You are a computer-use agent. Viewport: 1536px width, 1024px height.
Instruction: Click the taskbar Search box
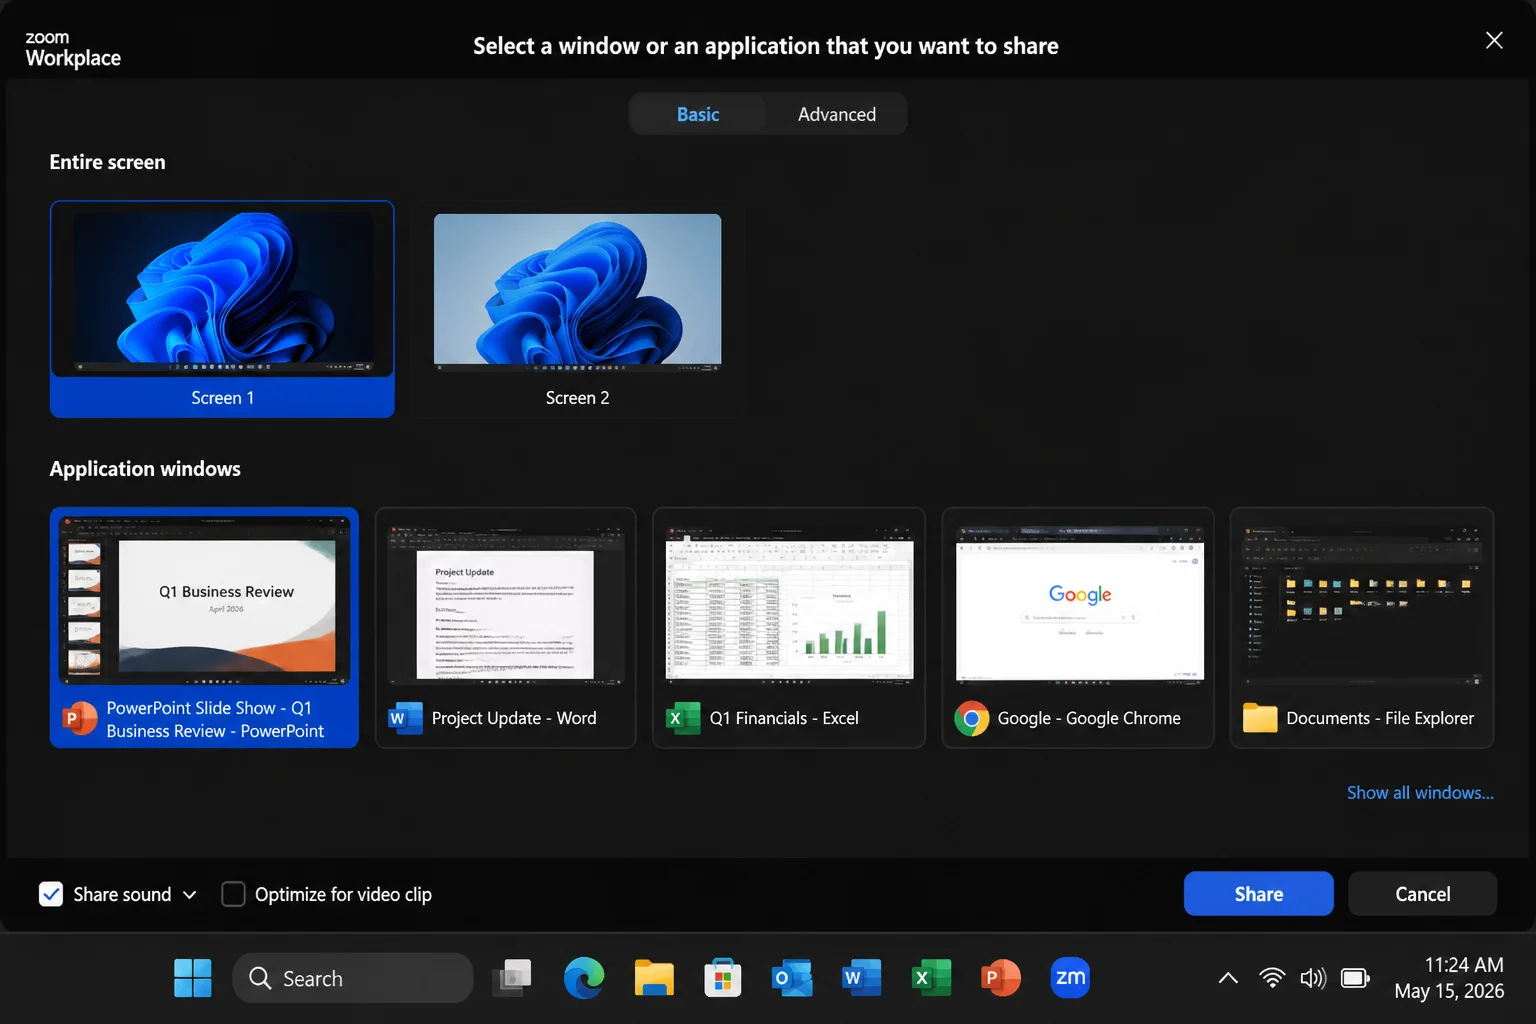[353, 978]
